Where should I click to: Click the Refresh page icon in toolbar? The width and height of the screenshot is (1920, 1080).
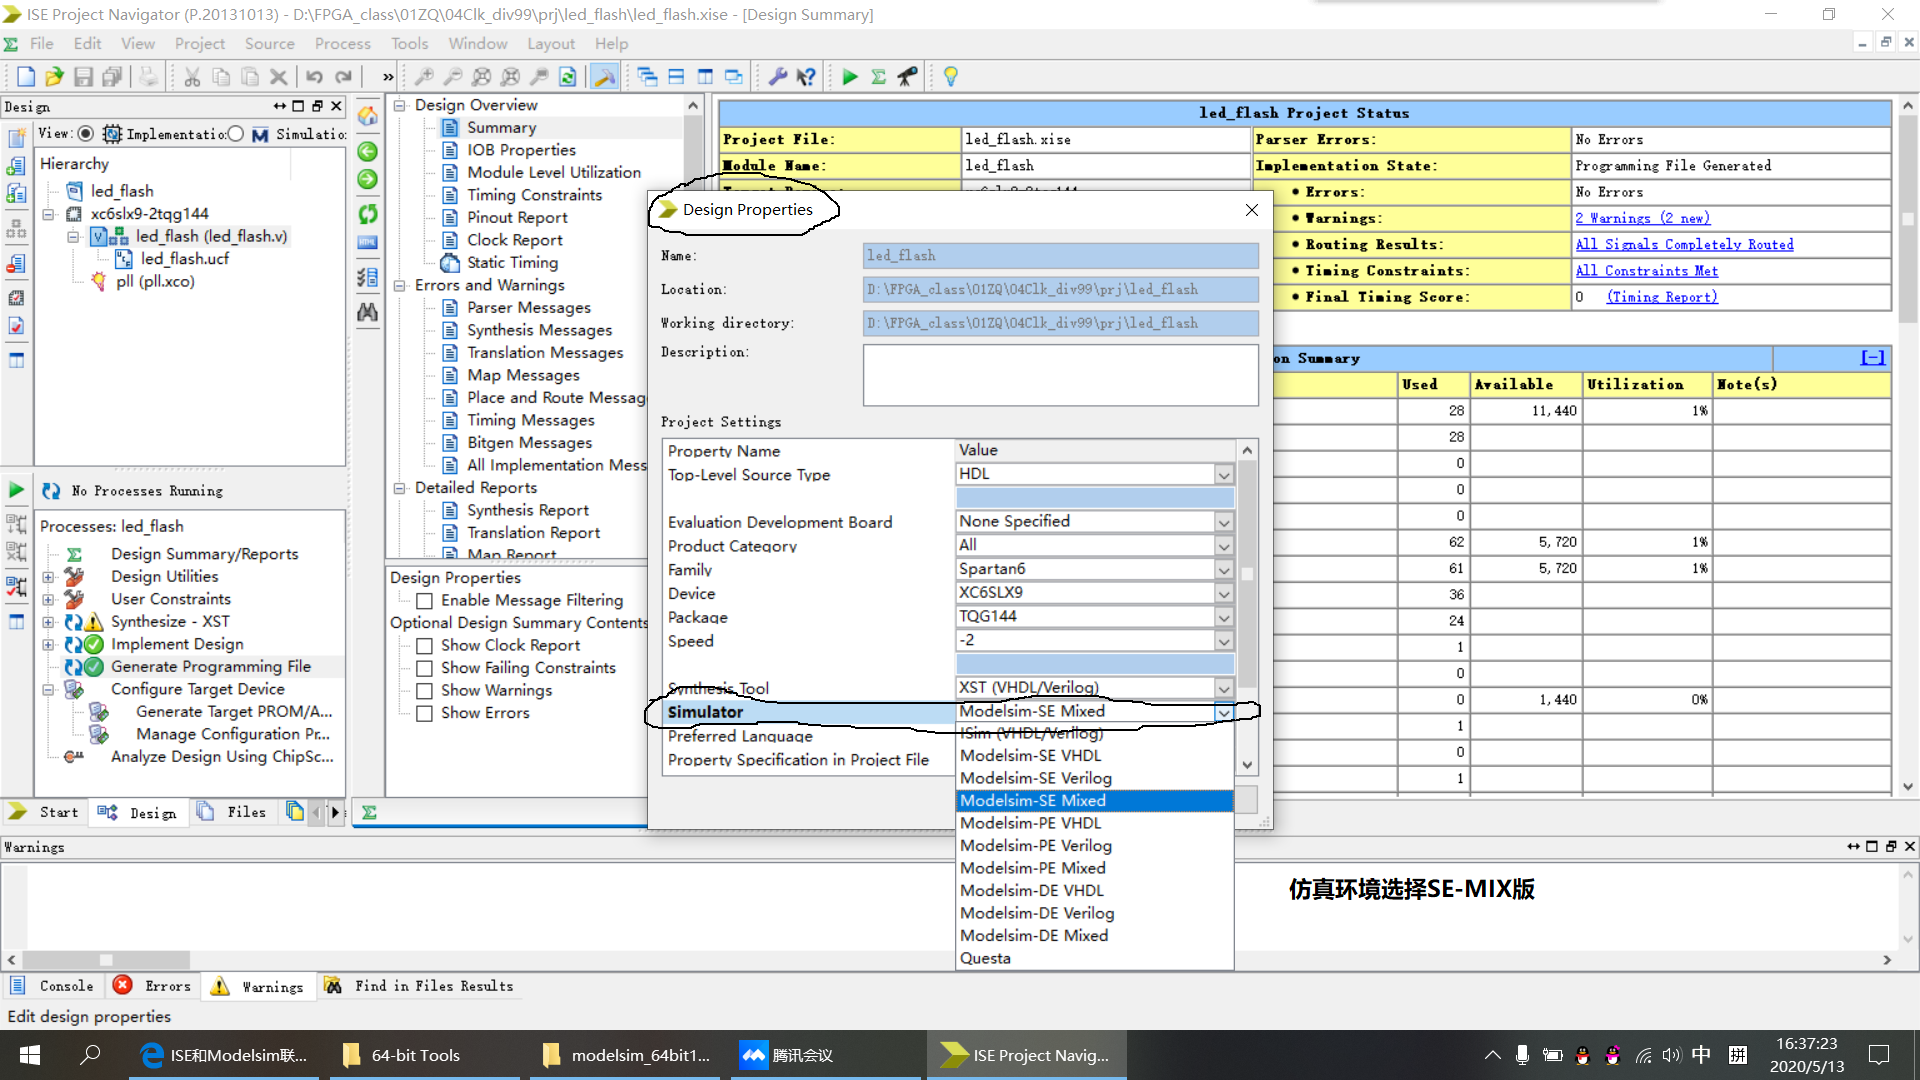pos(568,77)
